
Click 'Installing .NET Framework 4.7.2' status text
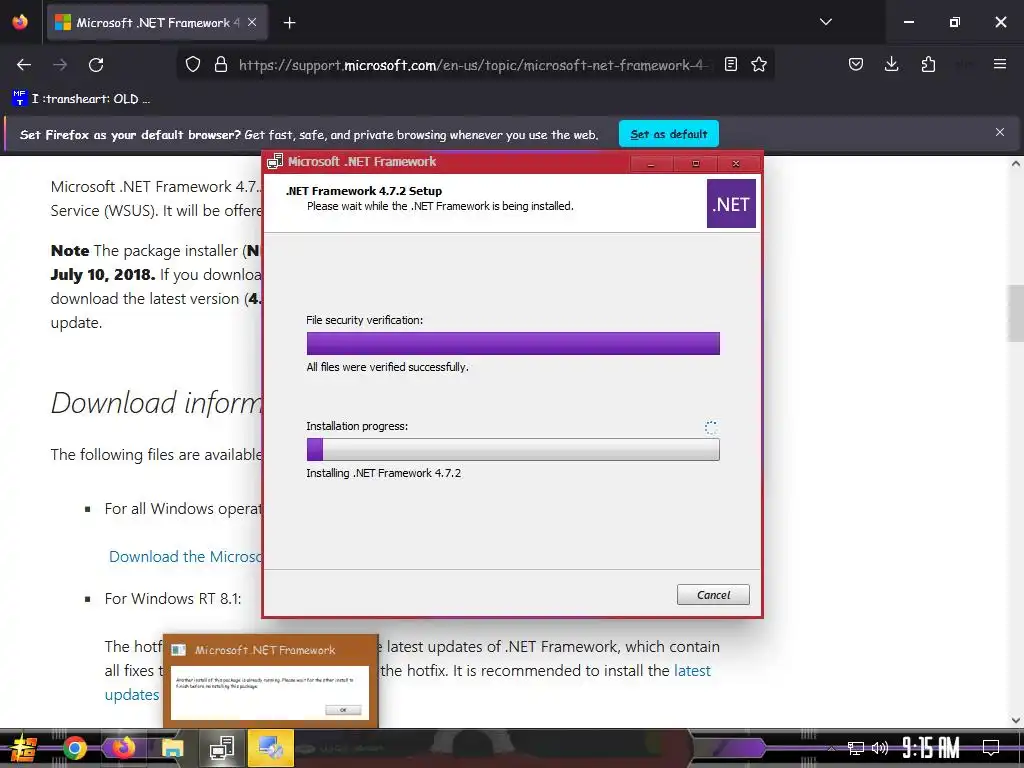pyautogui.click(x=384, y=473)
